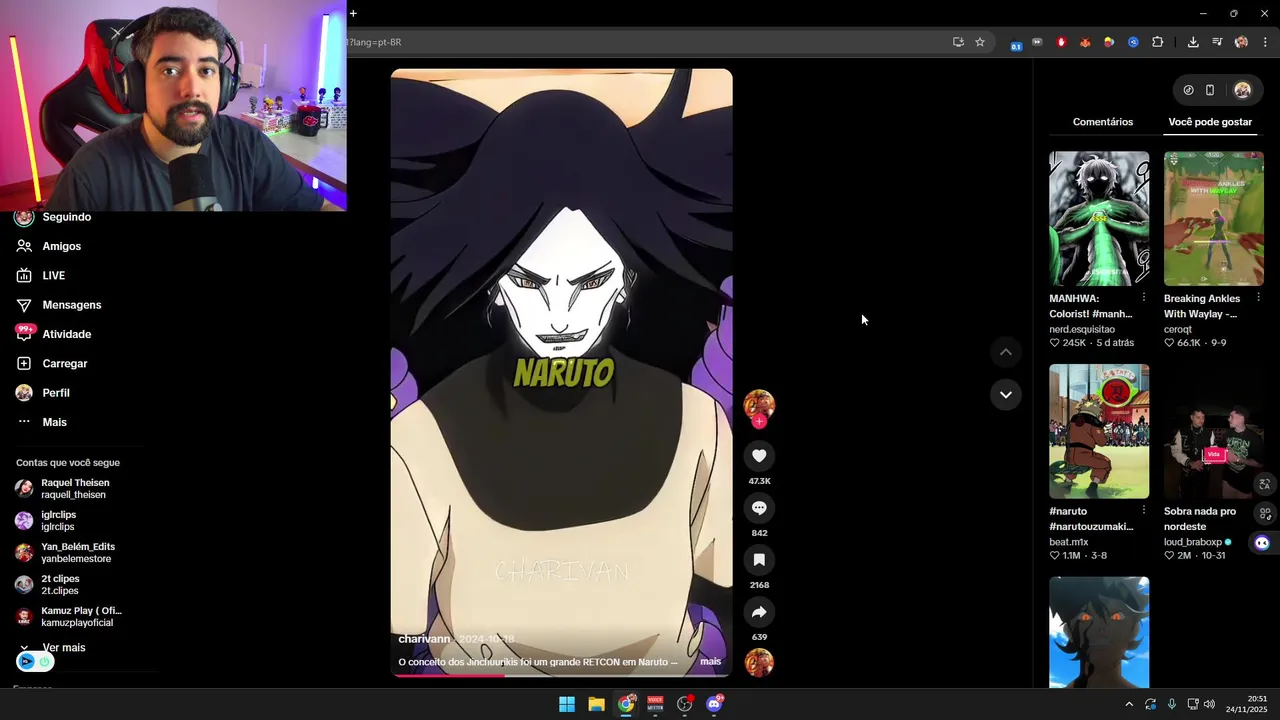The image size is (1280, 720).
Task: Switch to the Comentários tab
Action: pyautogui.click(x=1103, y=122)
